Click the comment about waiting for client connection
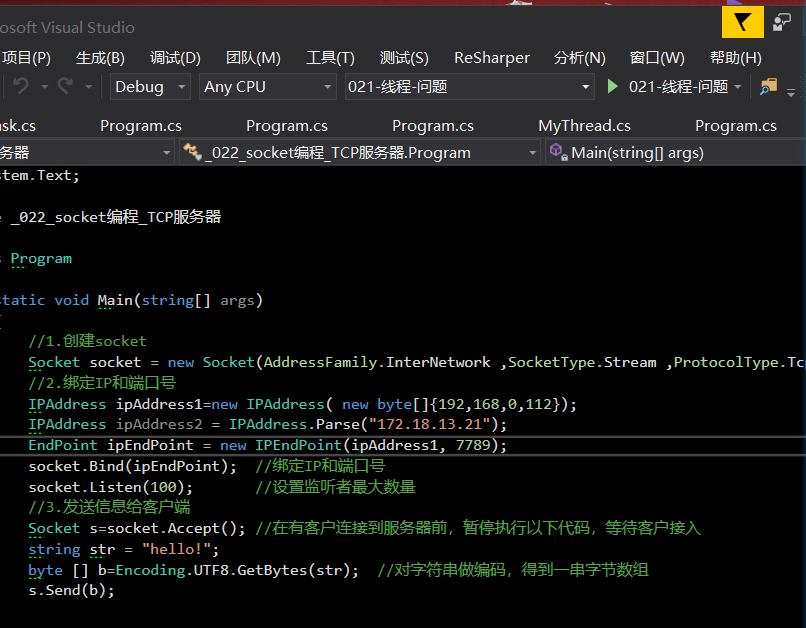The height and width of the screenshot is (628, 806). (x=478, y=528)
